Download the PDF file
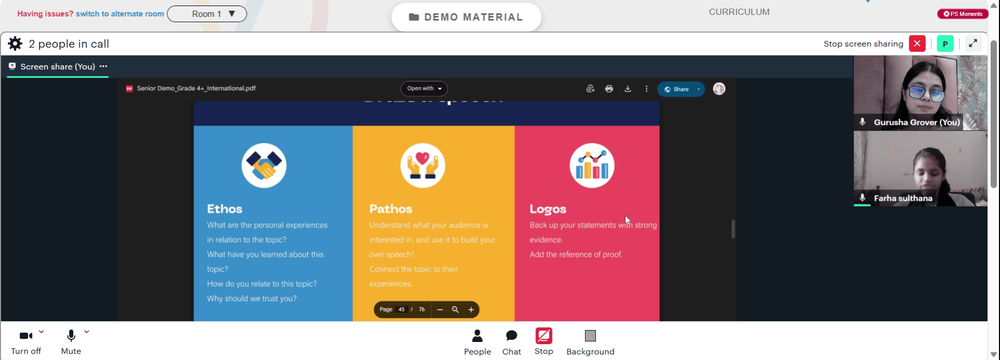The width and height of the screenshot is (1000, 360). pyautogui.click(x=628, y=89)
